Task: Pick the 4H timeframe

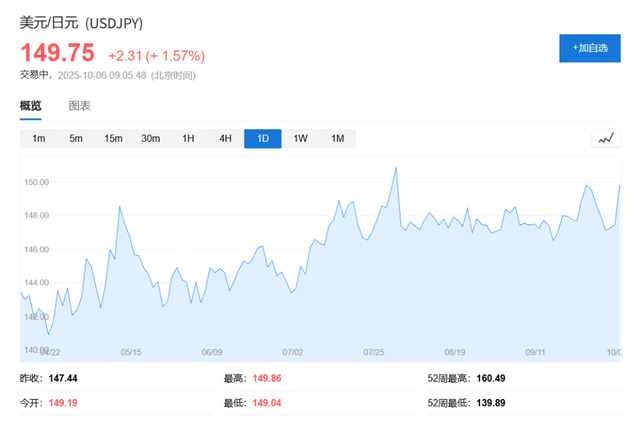Action: 225,139
